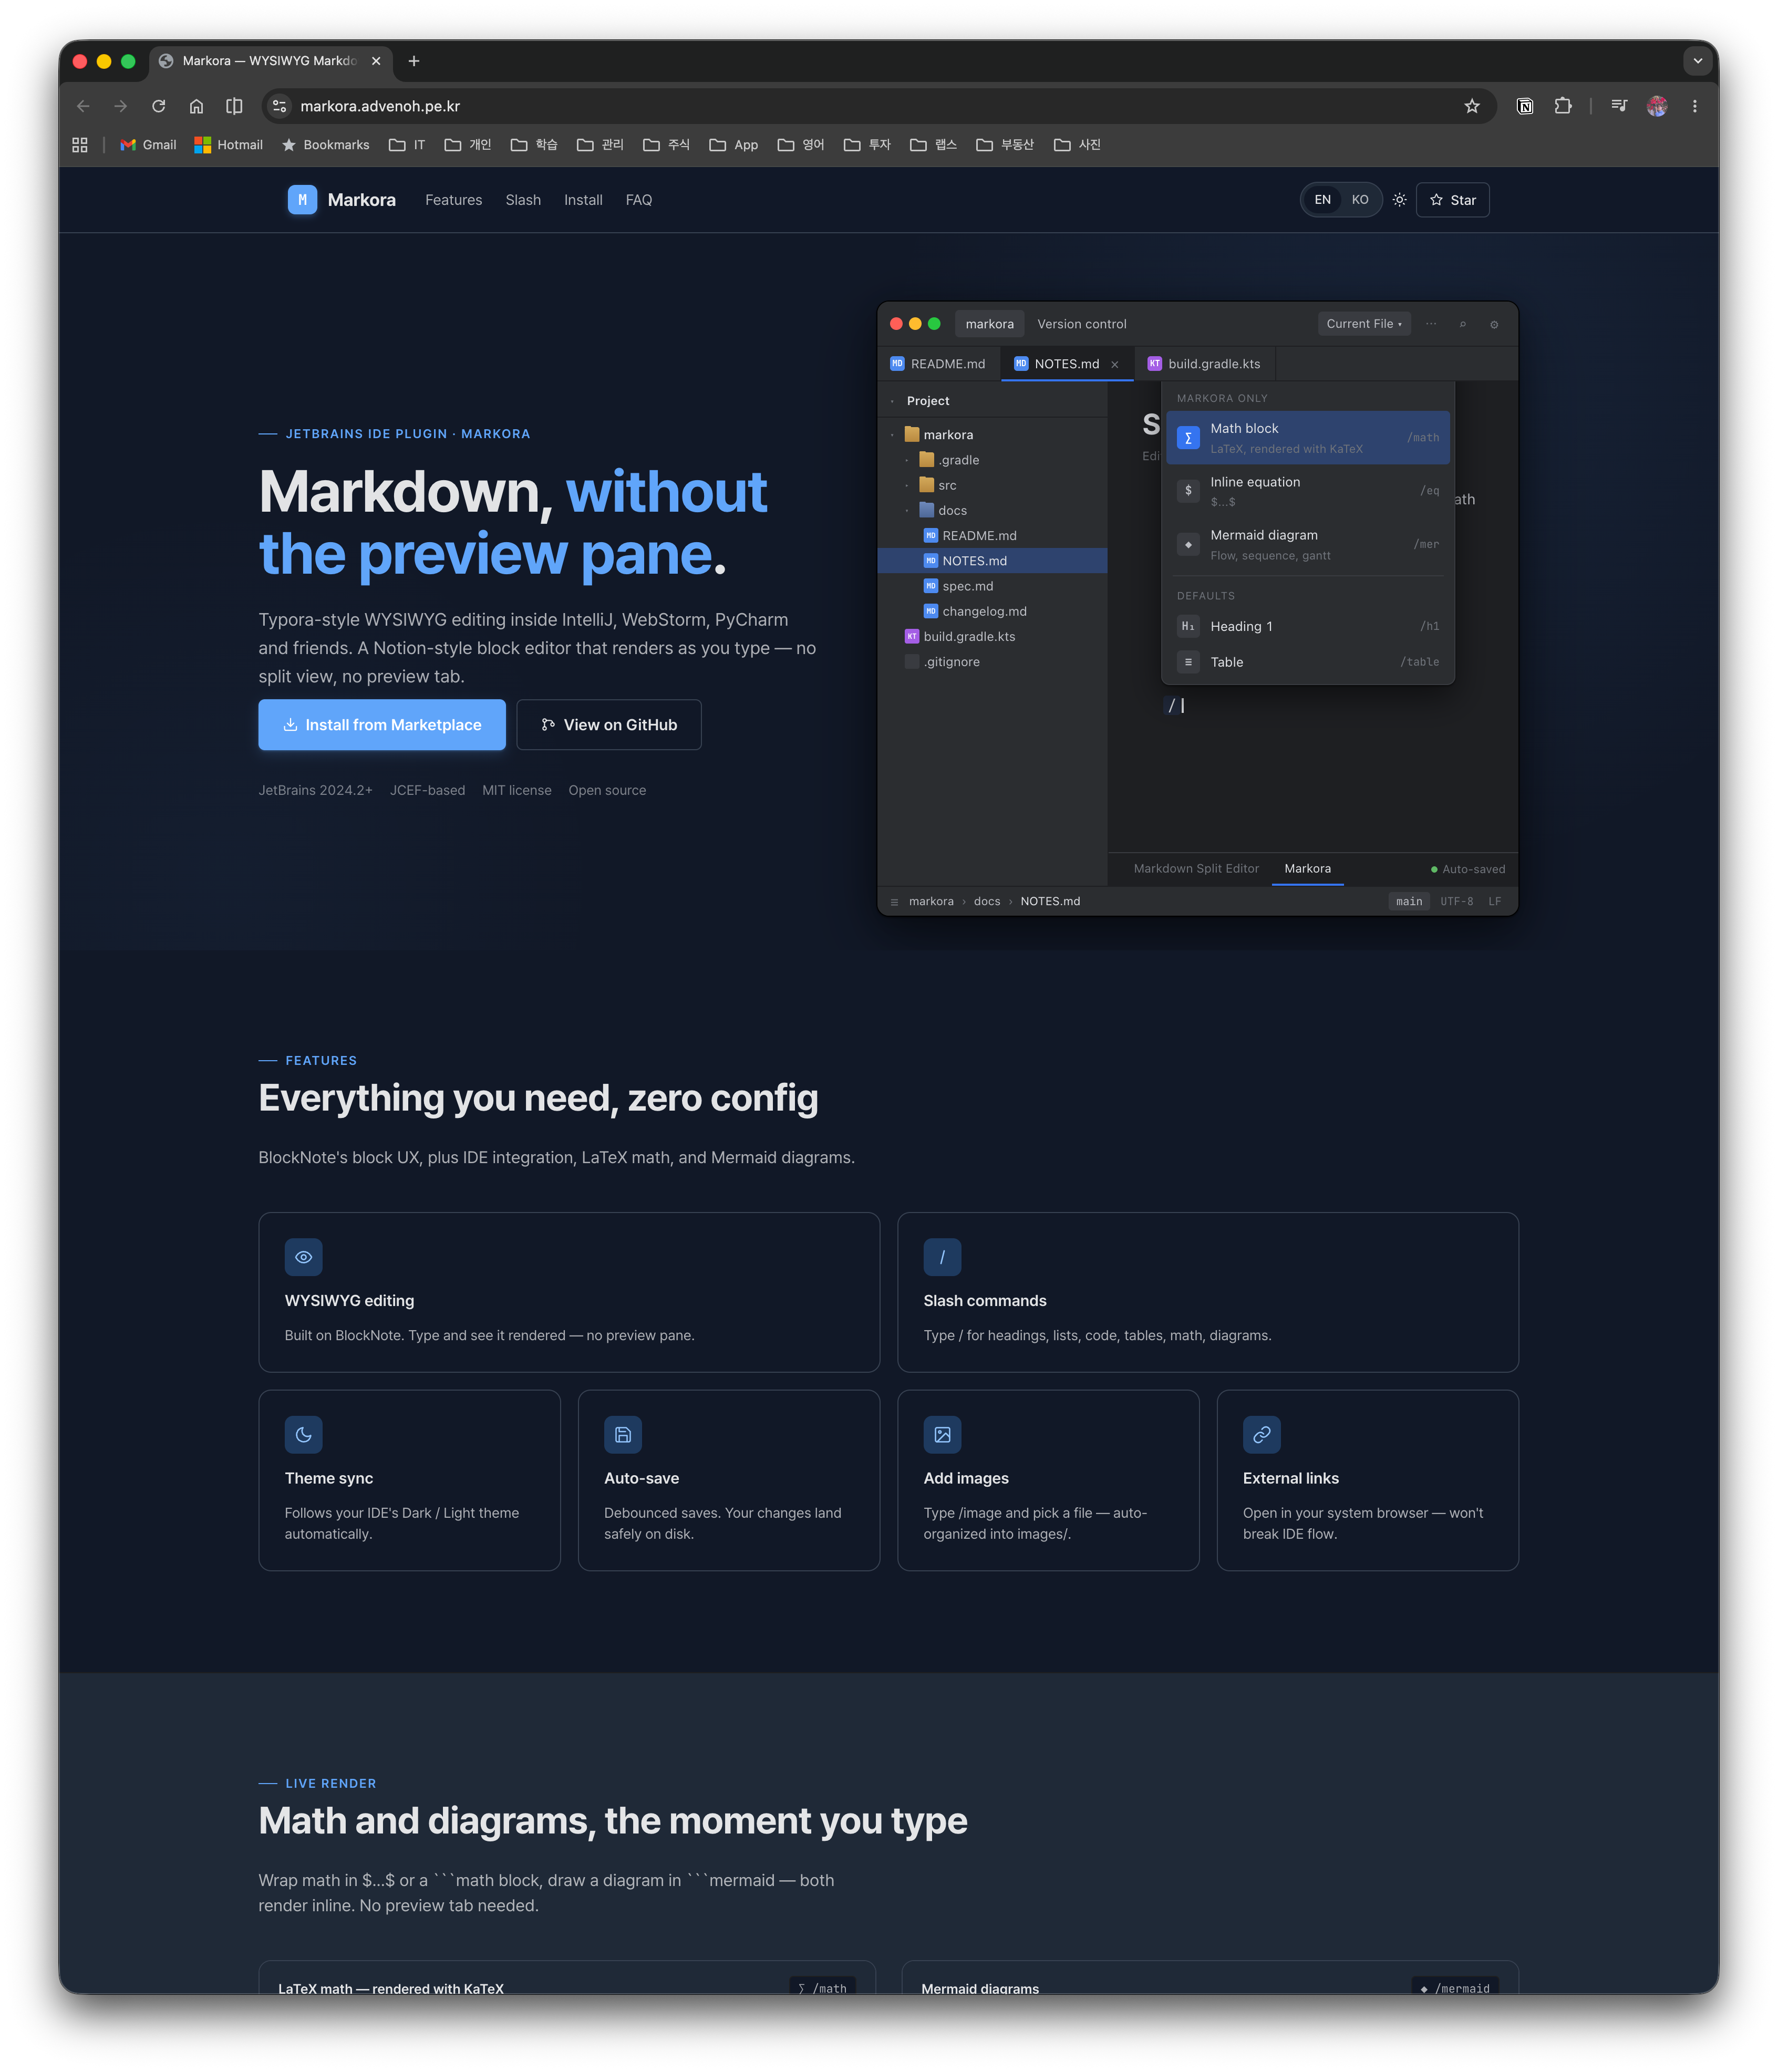Click the Version control item in IDE mockup
The image size is (1778, 2072).
(1081, 324)
